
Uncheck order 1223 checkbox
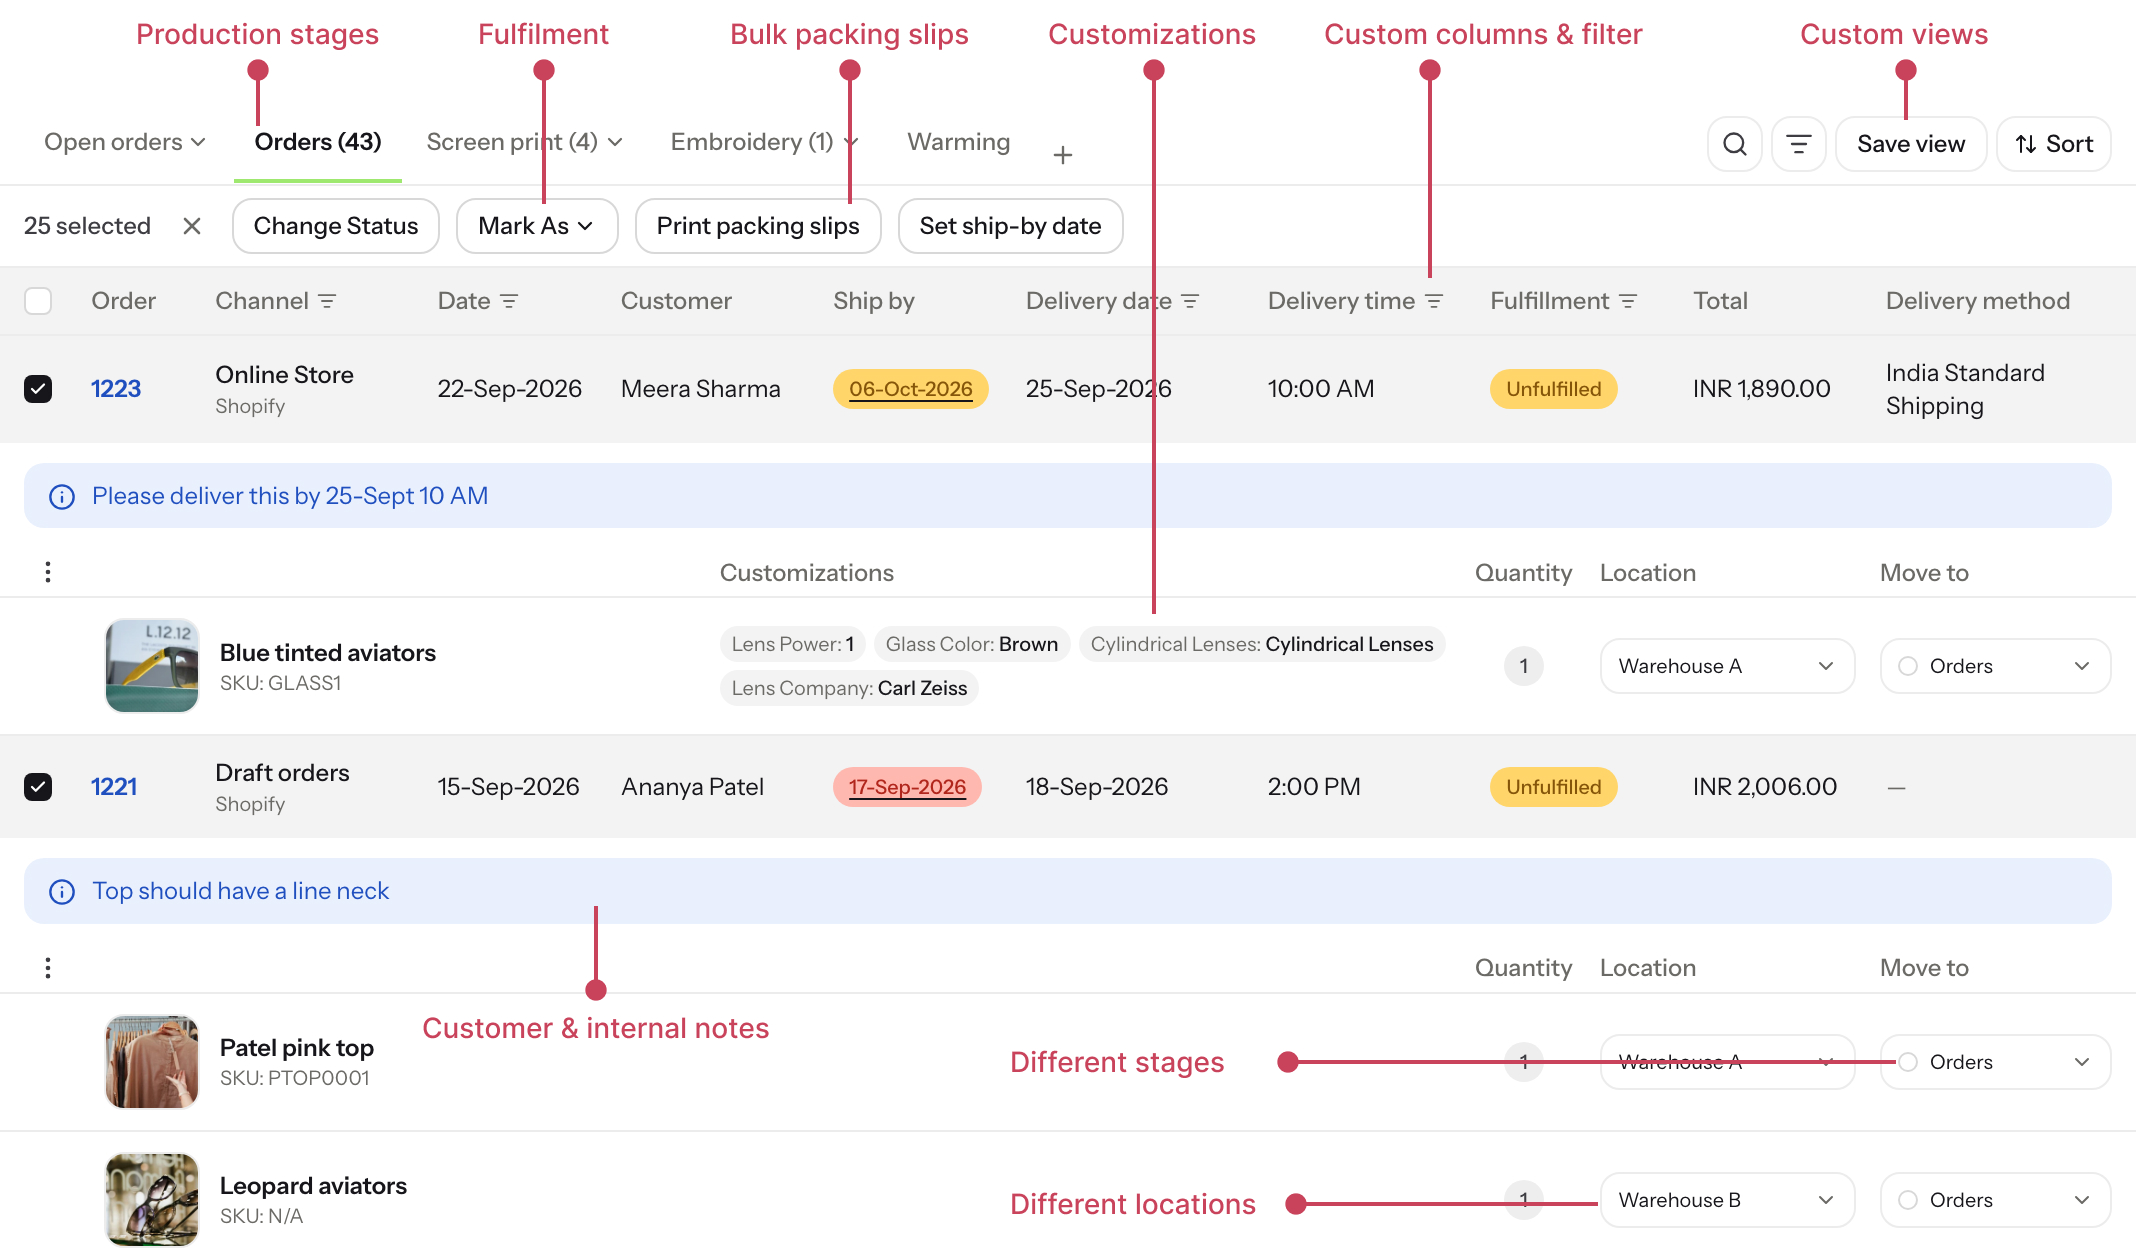[x=38, y=389]
